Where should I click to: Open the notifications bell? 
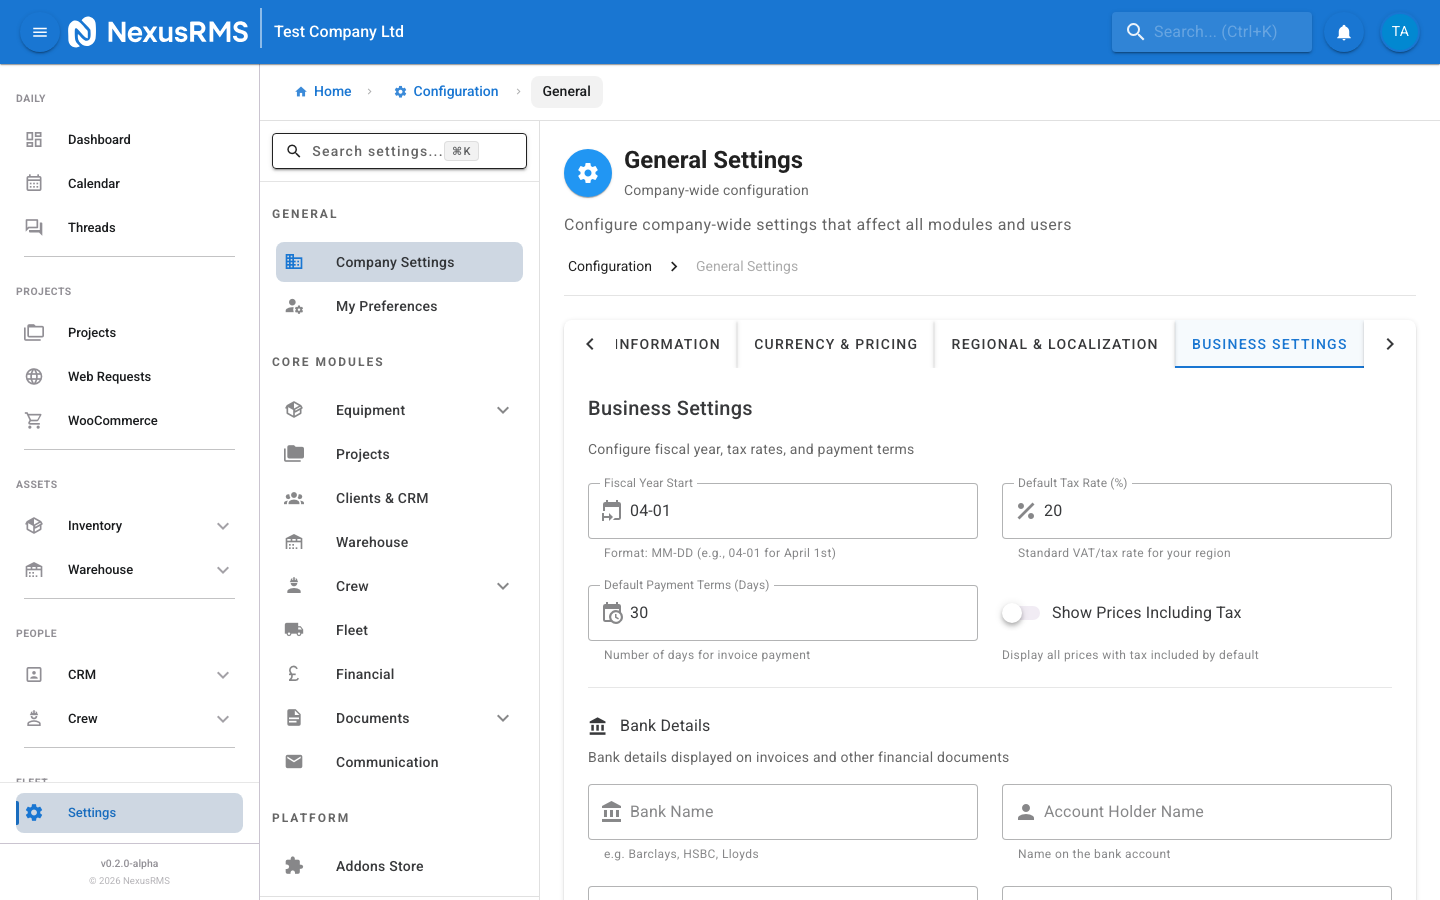pyautogui.click(x=1343, y=32)
